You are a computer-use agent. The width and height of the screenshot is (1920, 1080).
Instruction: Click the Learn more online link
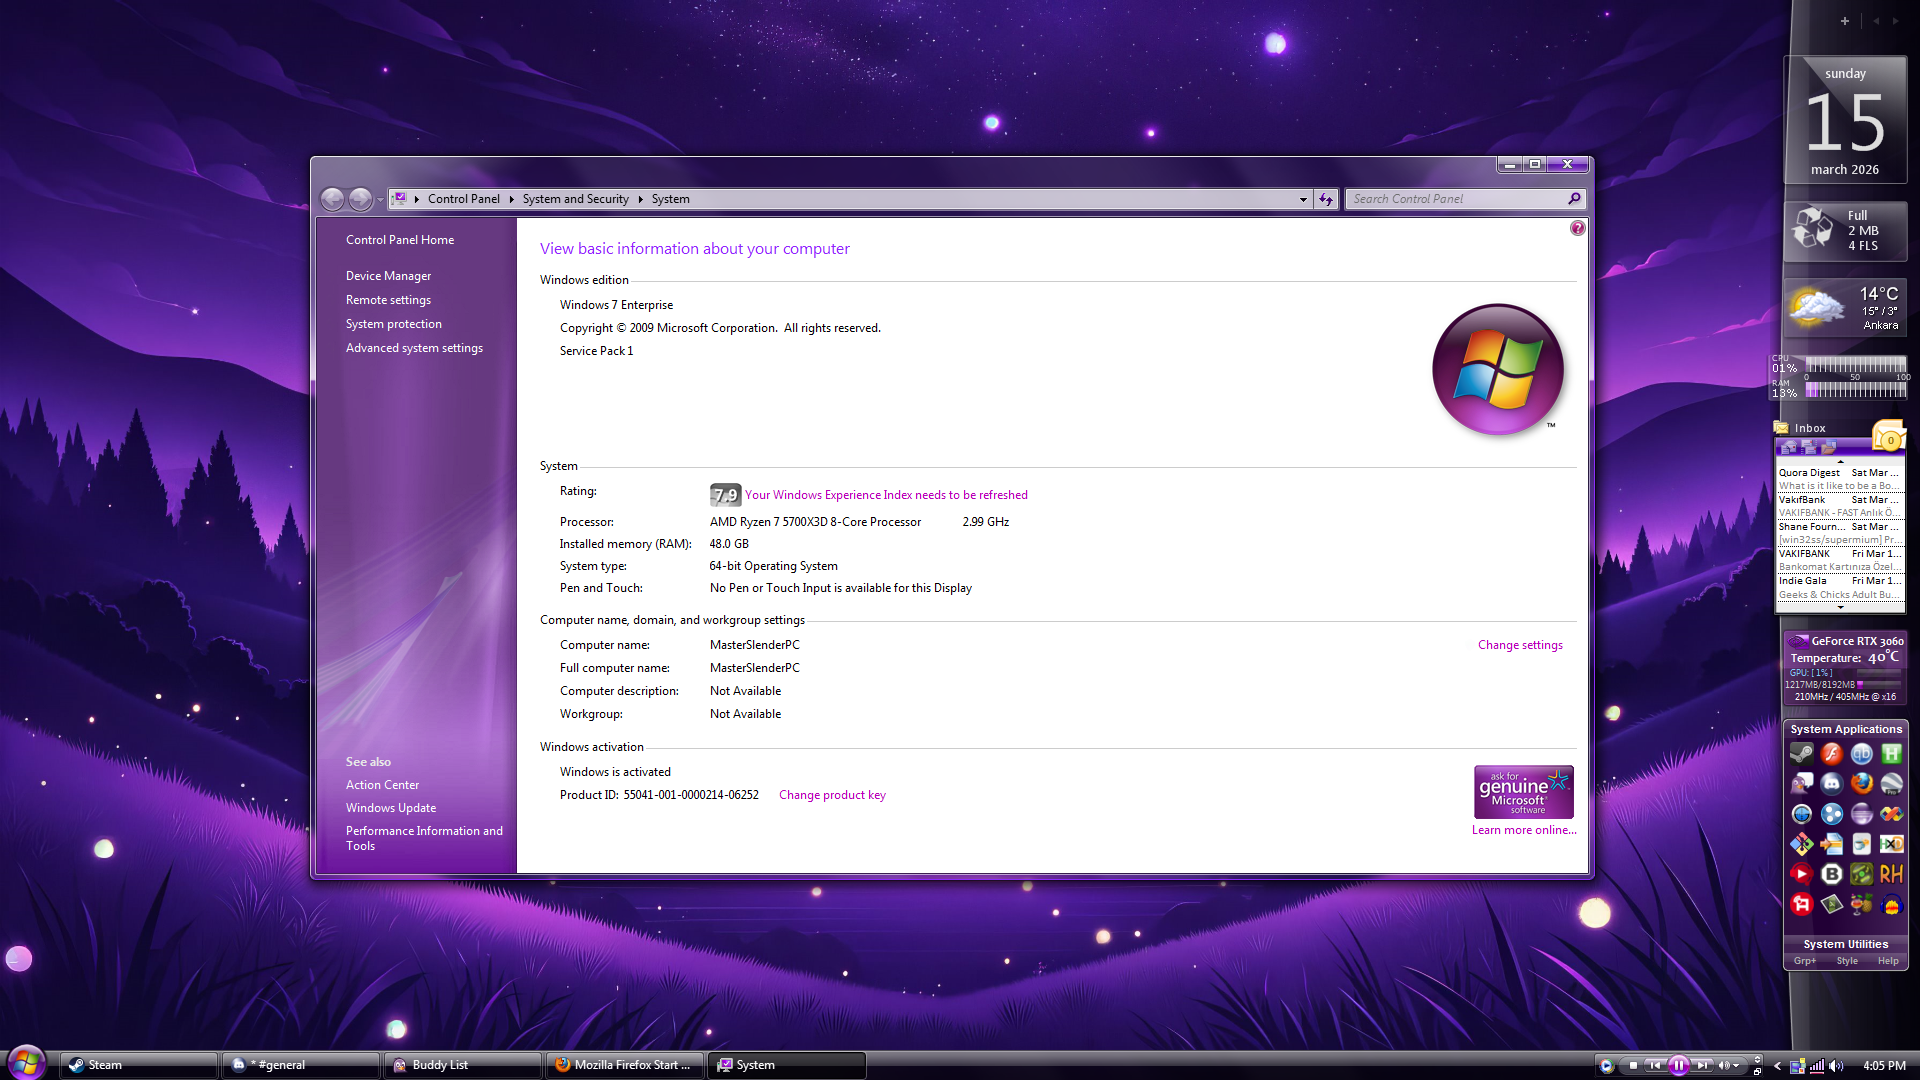tap(1524, 830)
